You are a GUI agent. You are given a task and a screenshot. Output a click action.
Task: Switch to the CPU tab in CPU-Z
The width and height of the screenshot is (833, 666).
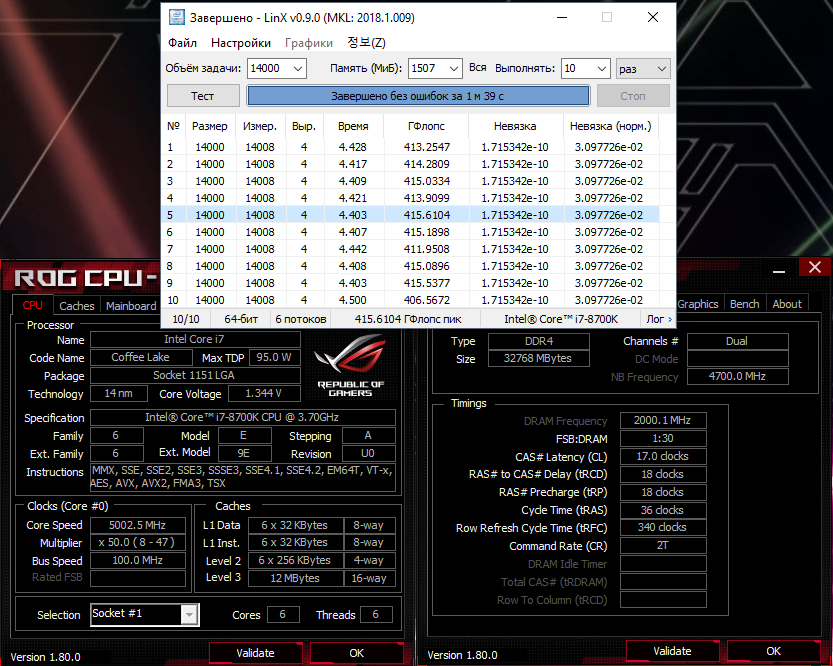pyautogui.click(x=32, y=305)
